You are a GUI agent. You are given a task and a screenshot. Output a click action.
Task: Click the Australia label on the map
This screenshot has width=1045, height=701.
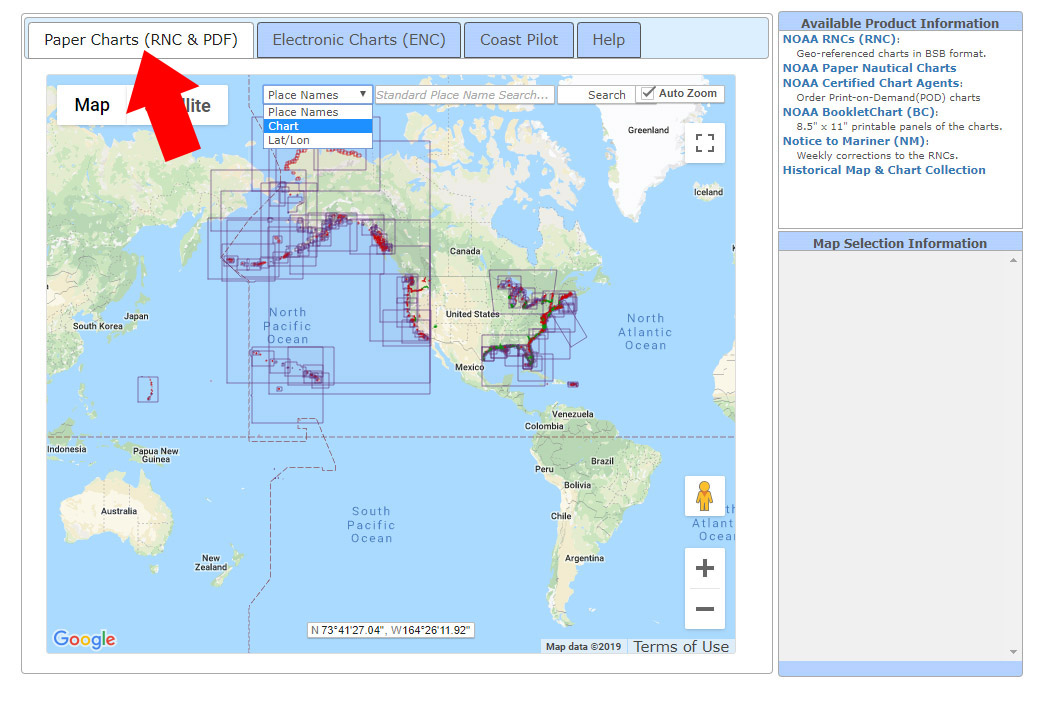click(119, 511)
